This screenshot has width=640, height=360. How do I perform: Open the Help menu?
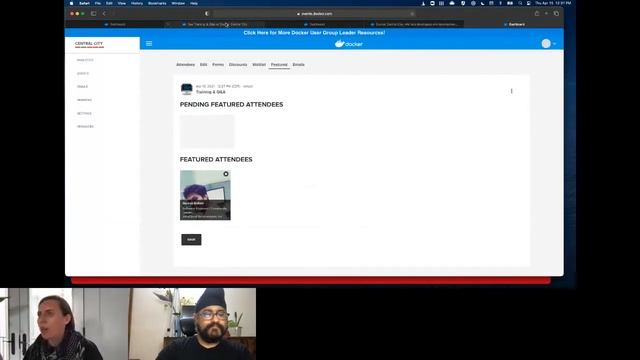(194, 3)
